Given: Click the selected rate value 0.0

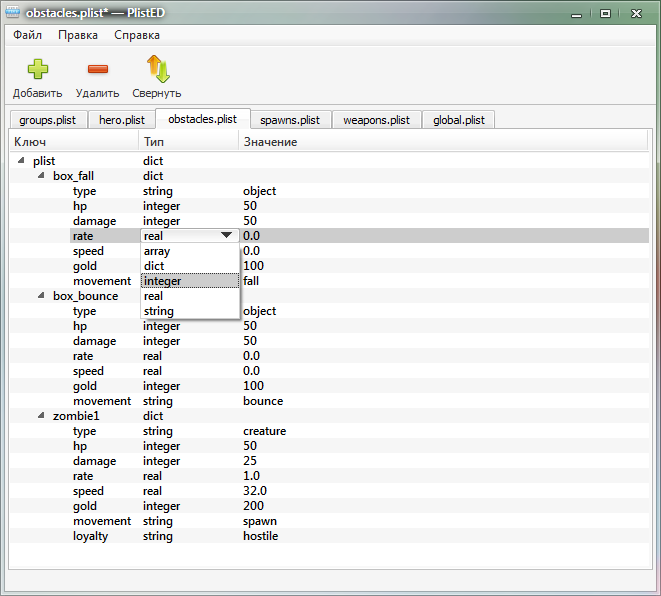Looking at the screenshot, I should 251,236.
